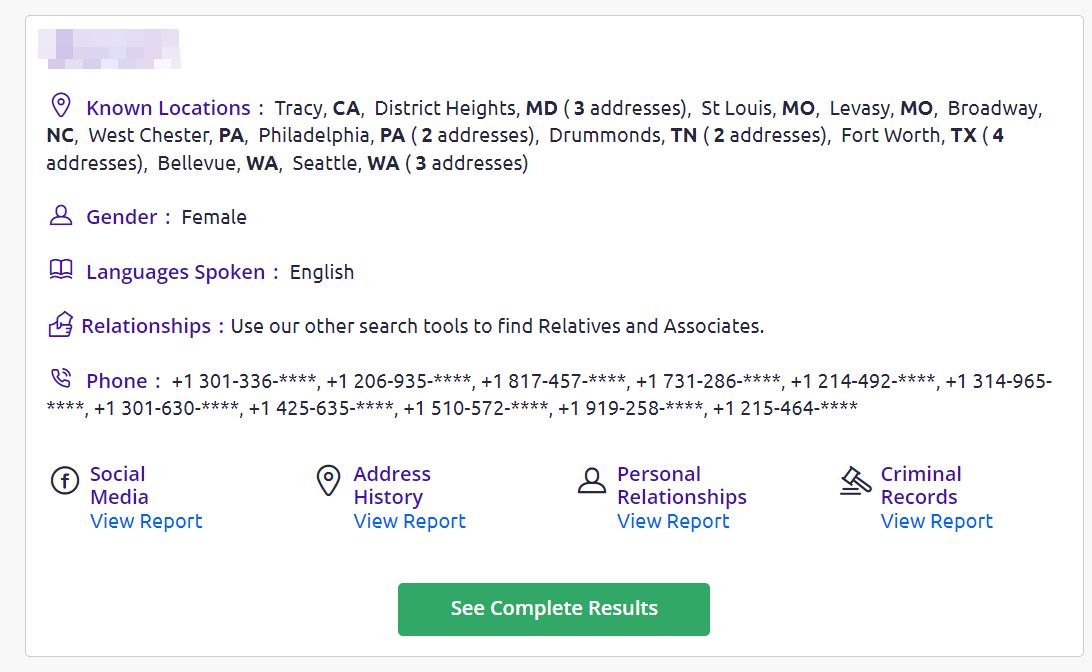This screenshot has width=1092, height=672.
Task: Click the Known Locations label
Action: [x=168, y=108]
